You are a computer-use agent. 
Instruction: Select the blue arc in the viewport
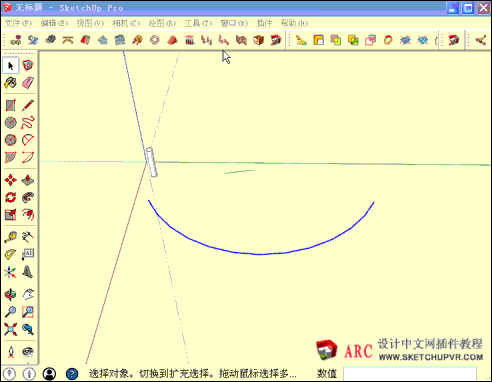click(260, 254)
